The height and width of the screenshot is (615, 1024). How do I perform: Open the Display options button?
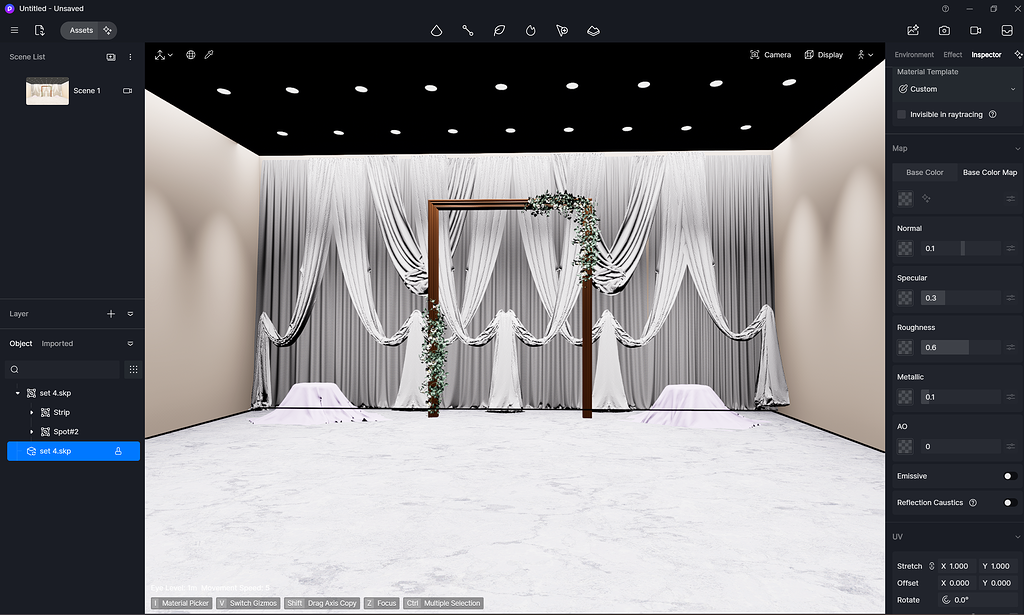coord(824,55)
